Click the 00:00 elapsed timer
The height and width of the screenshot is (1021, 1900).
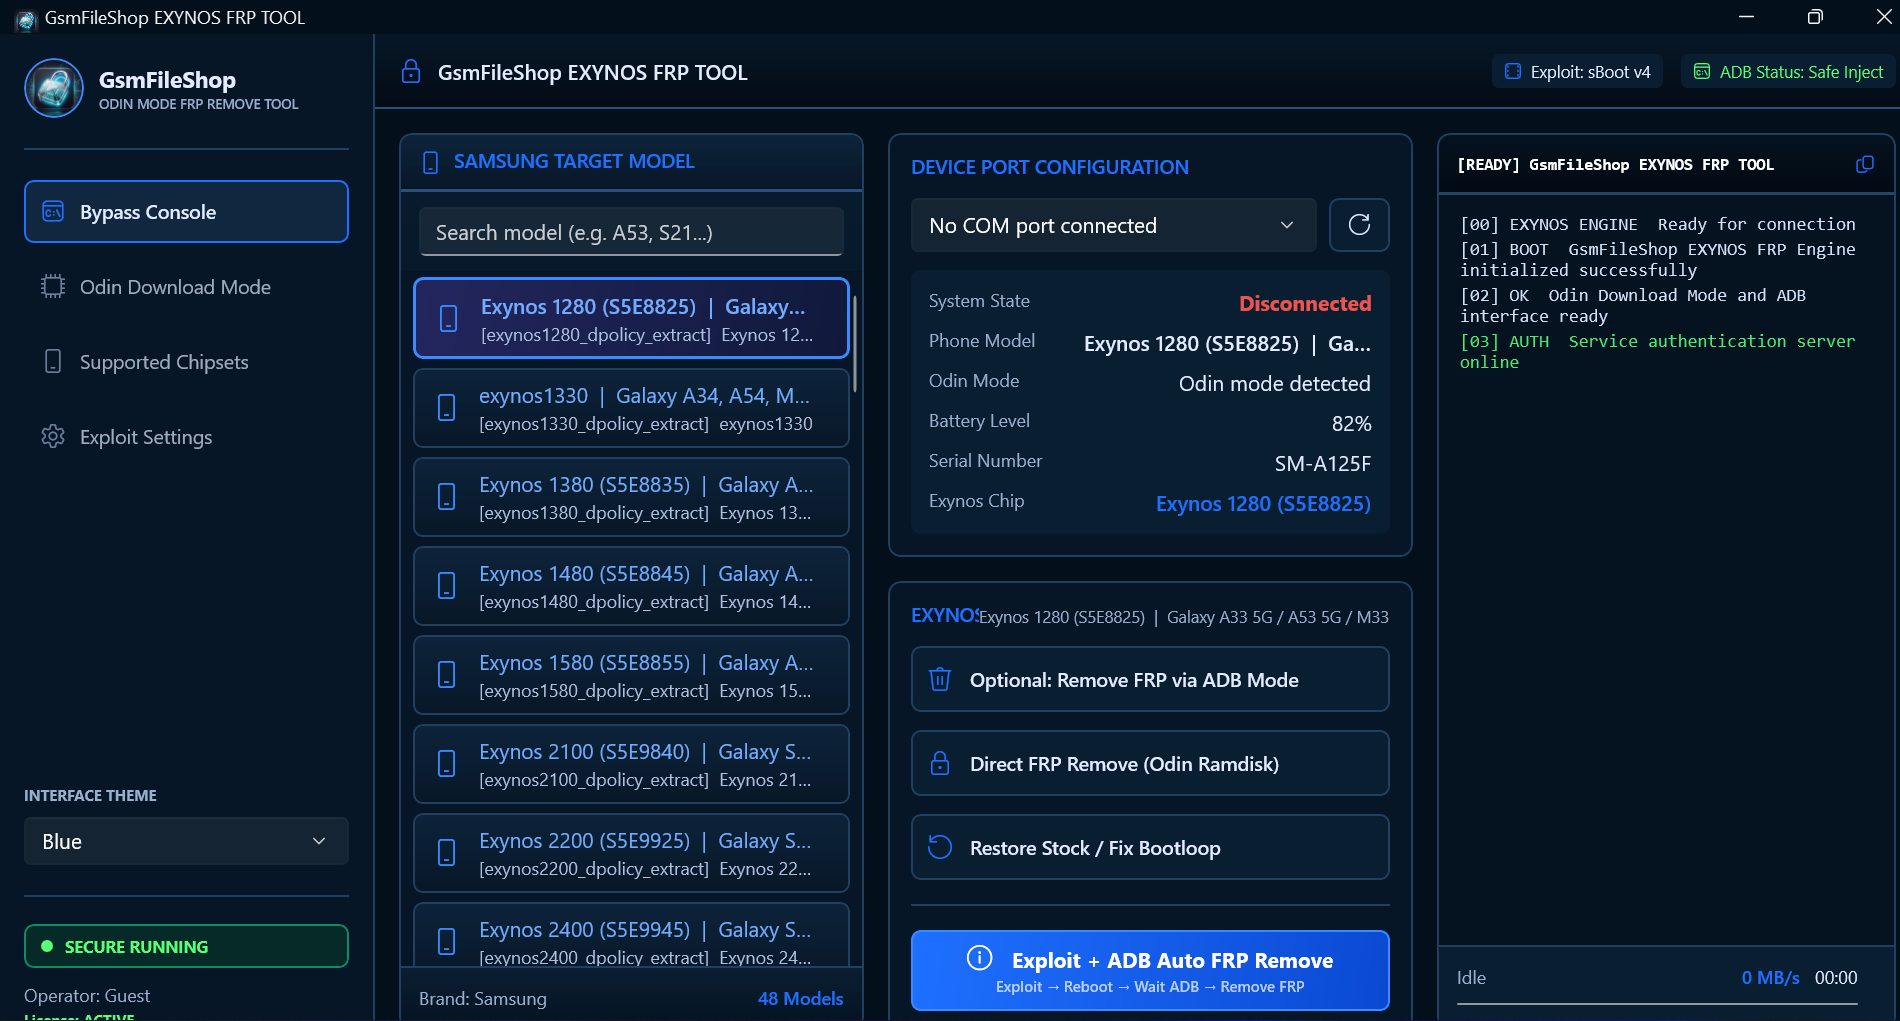coord(1836,977)
